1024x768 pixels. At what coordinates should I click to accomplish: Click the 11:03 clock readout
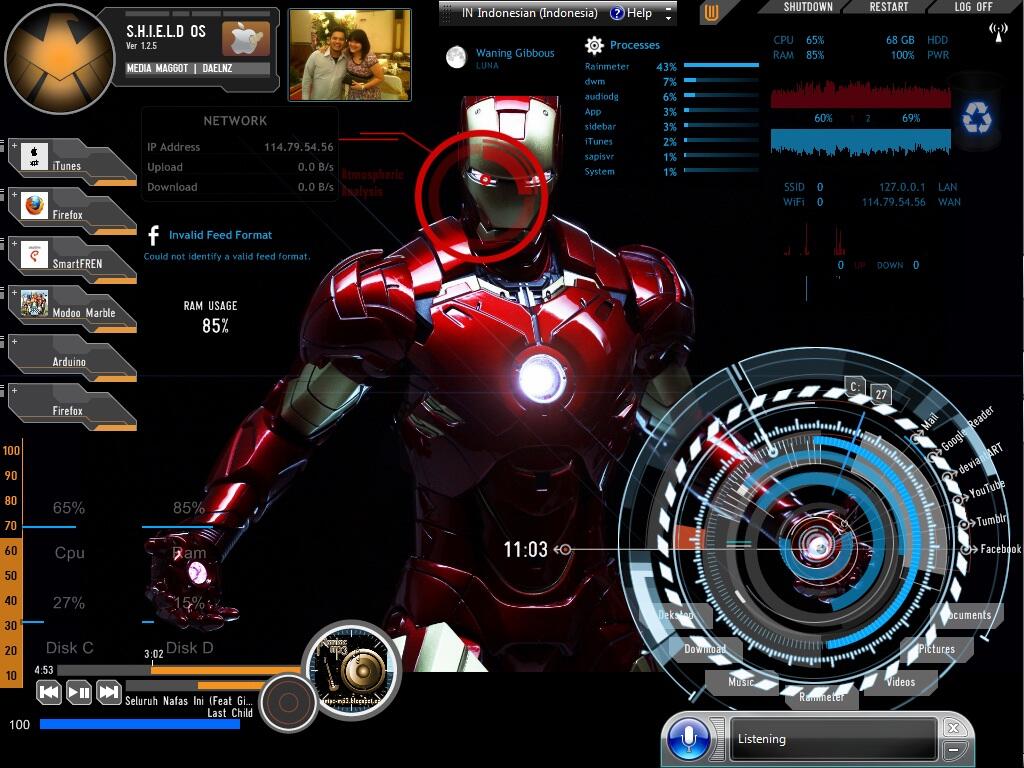click(525, 549)
